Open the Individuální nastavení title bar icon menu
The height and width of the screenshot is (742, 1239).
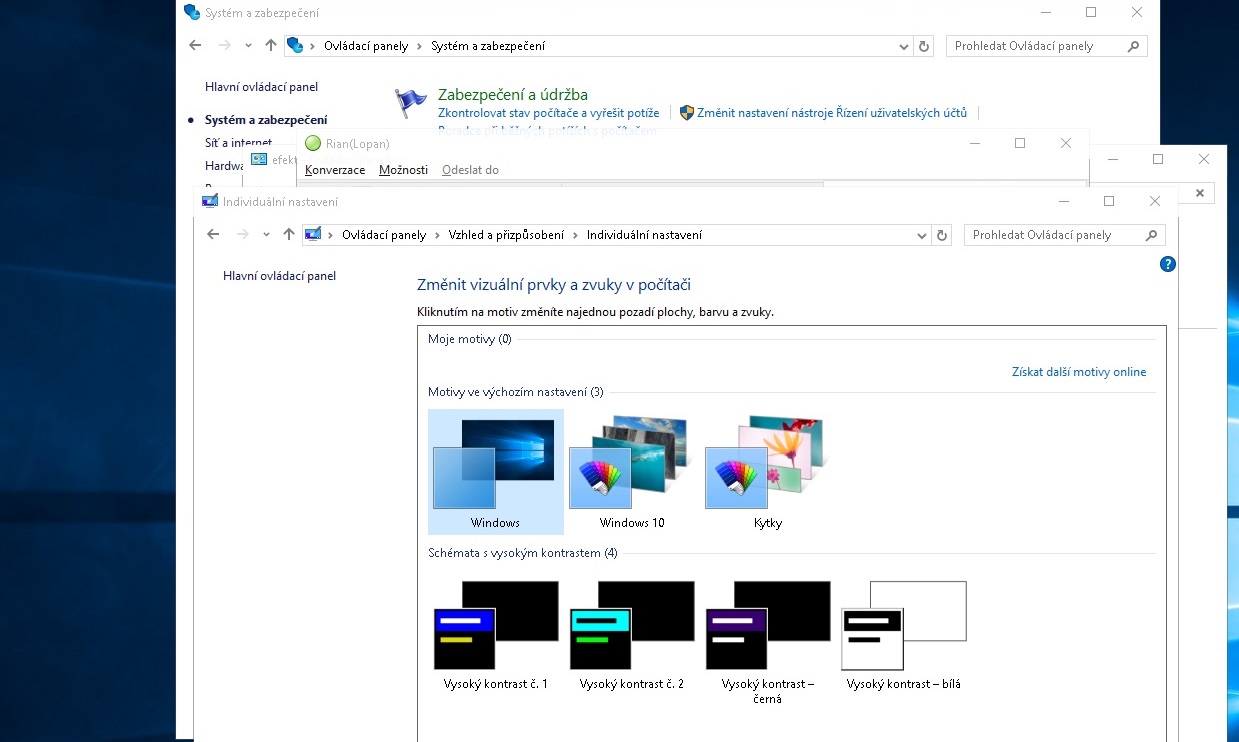210,201
